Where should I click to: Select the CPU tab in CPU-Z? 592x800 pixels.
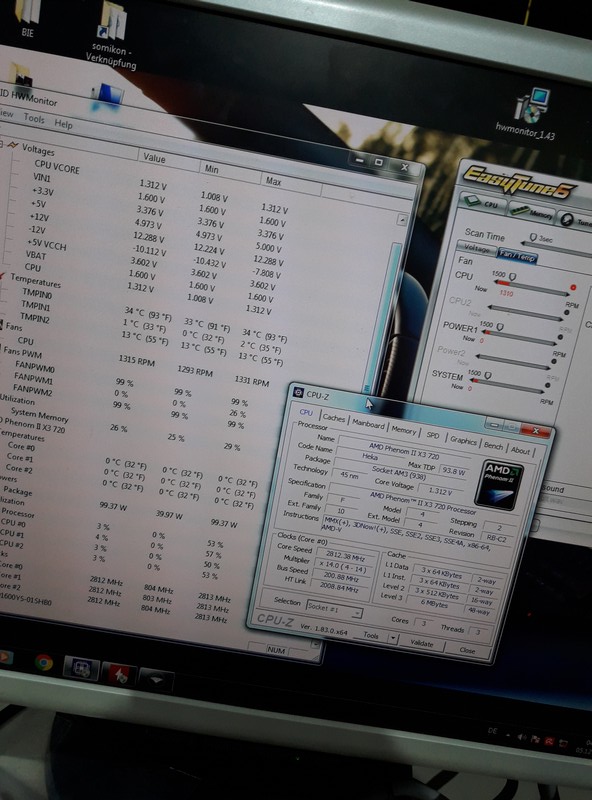[306, 412]
